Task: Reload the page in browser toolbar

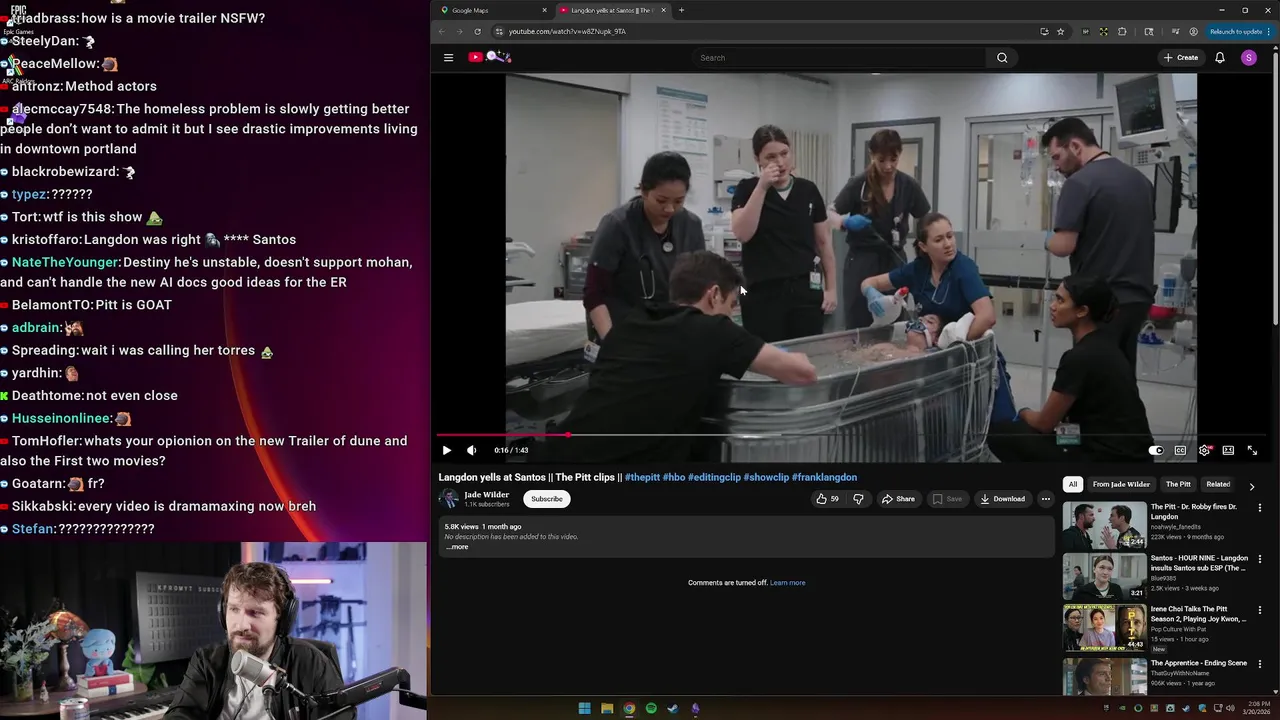Action: pyautogui.click(x=477, y=31)
